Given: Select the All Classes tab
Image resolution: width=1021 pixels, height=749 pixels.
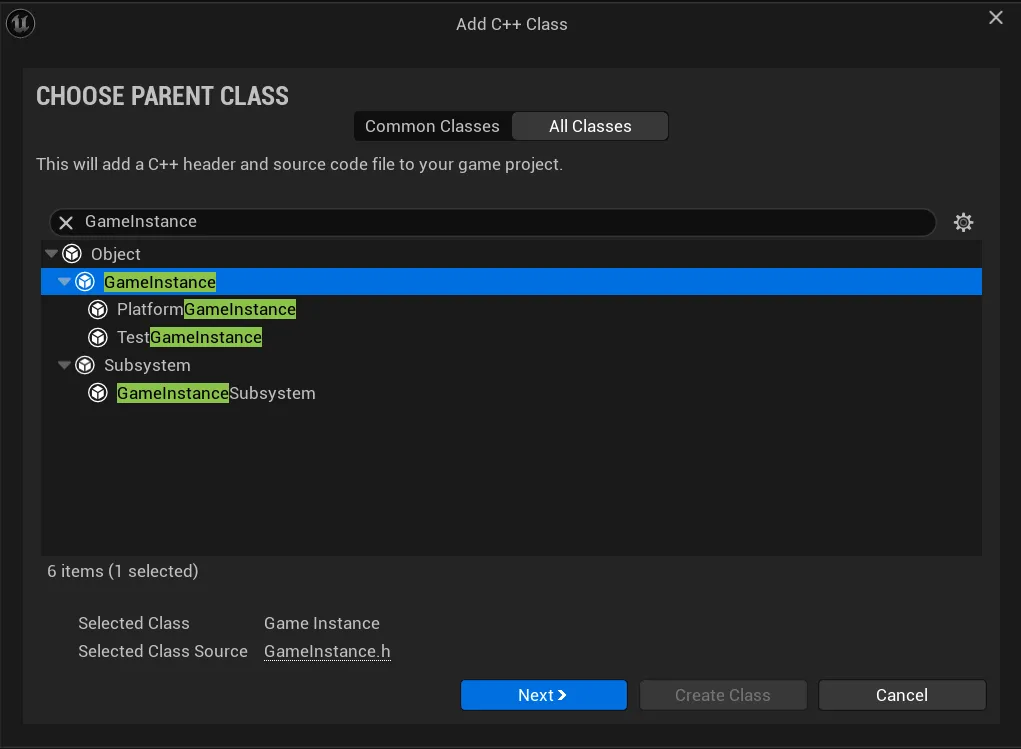Looking at the screenshot, I should point(590,126).
